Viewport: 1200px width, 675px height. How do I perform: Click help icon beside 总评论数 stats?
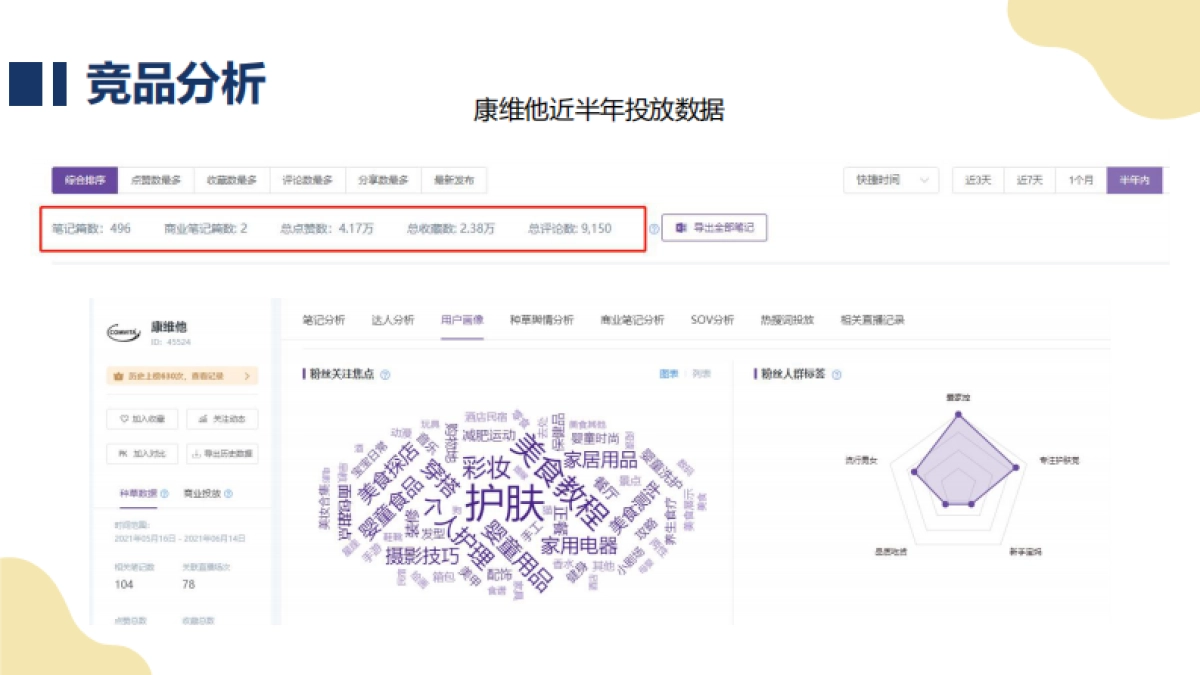pos(654,229)
